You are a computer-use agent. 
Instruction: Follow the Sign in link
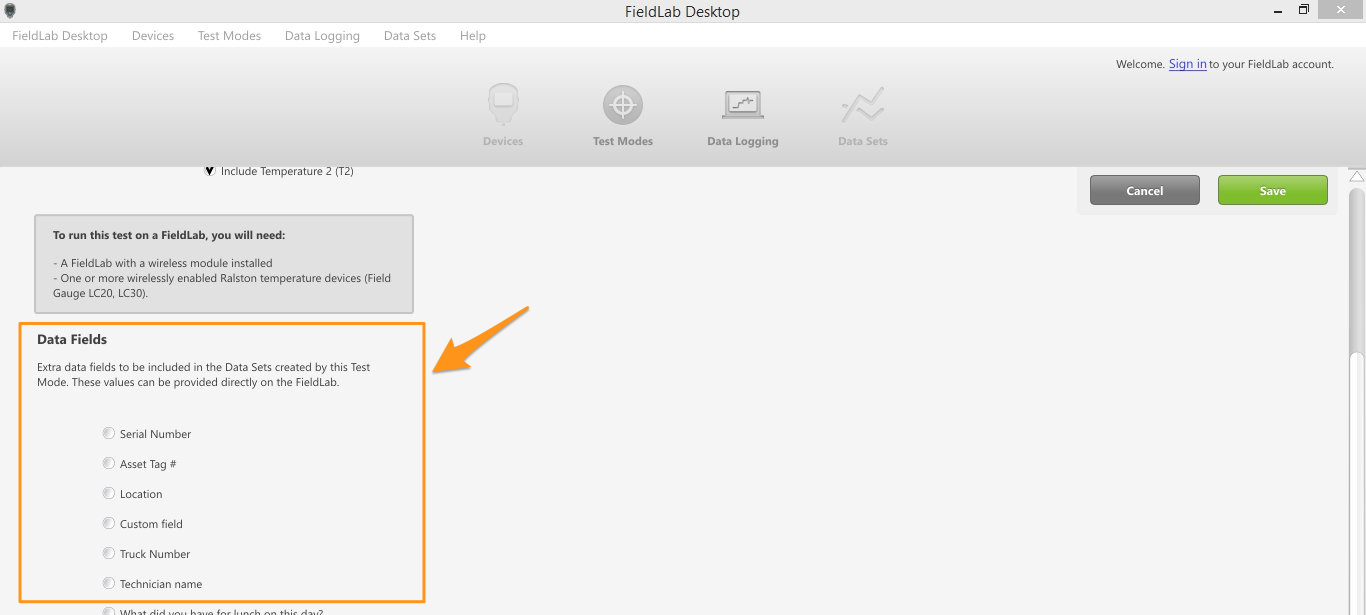[x=1187, y=64]
